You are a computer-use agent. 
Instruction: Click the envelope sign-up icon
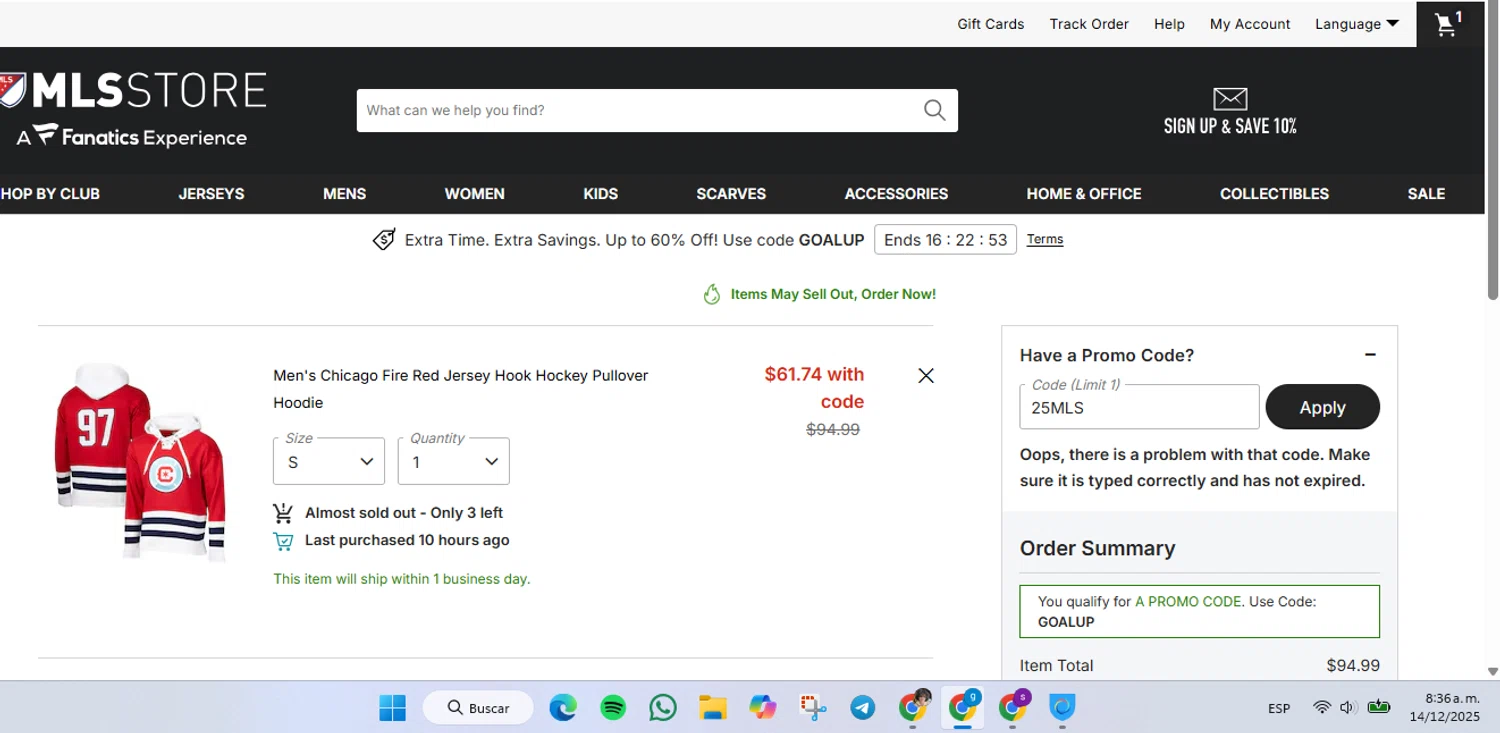coord(1230,98)
